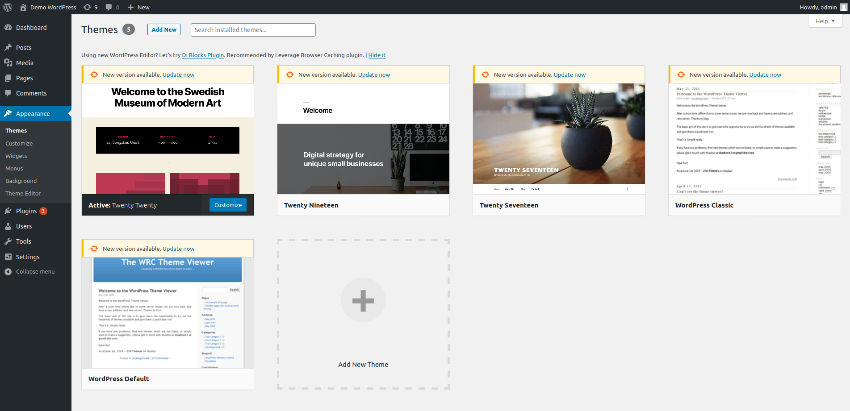Click the admin avatar in top bar

(x=844, y=7)
